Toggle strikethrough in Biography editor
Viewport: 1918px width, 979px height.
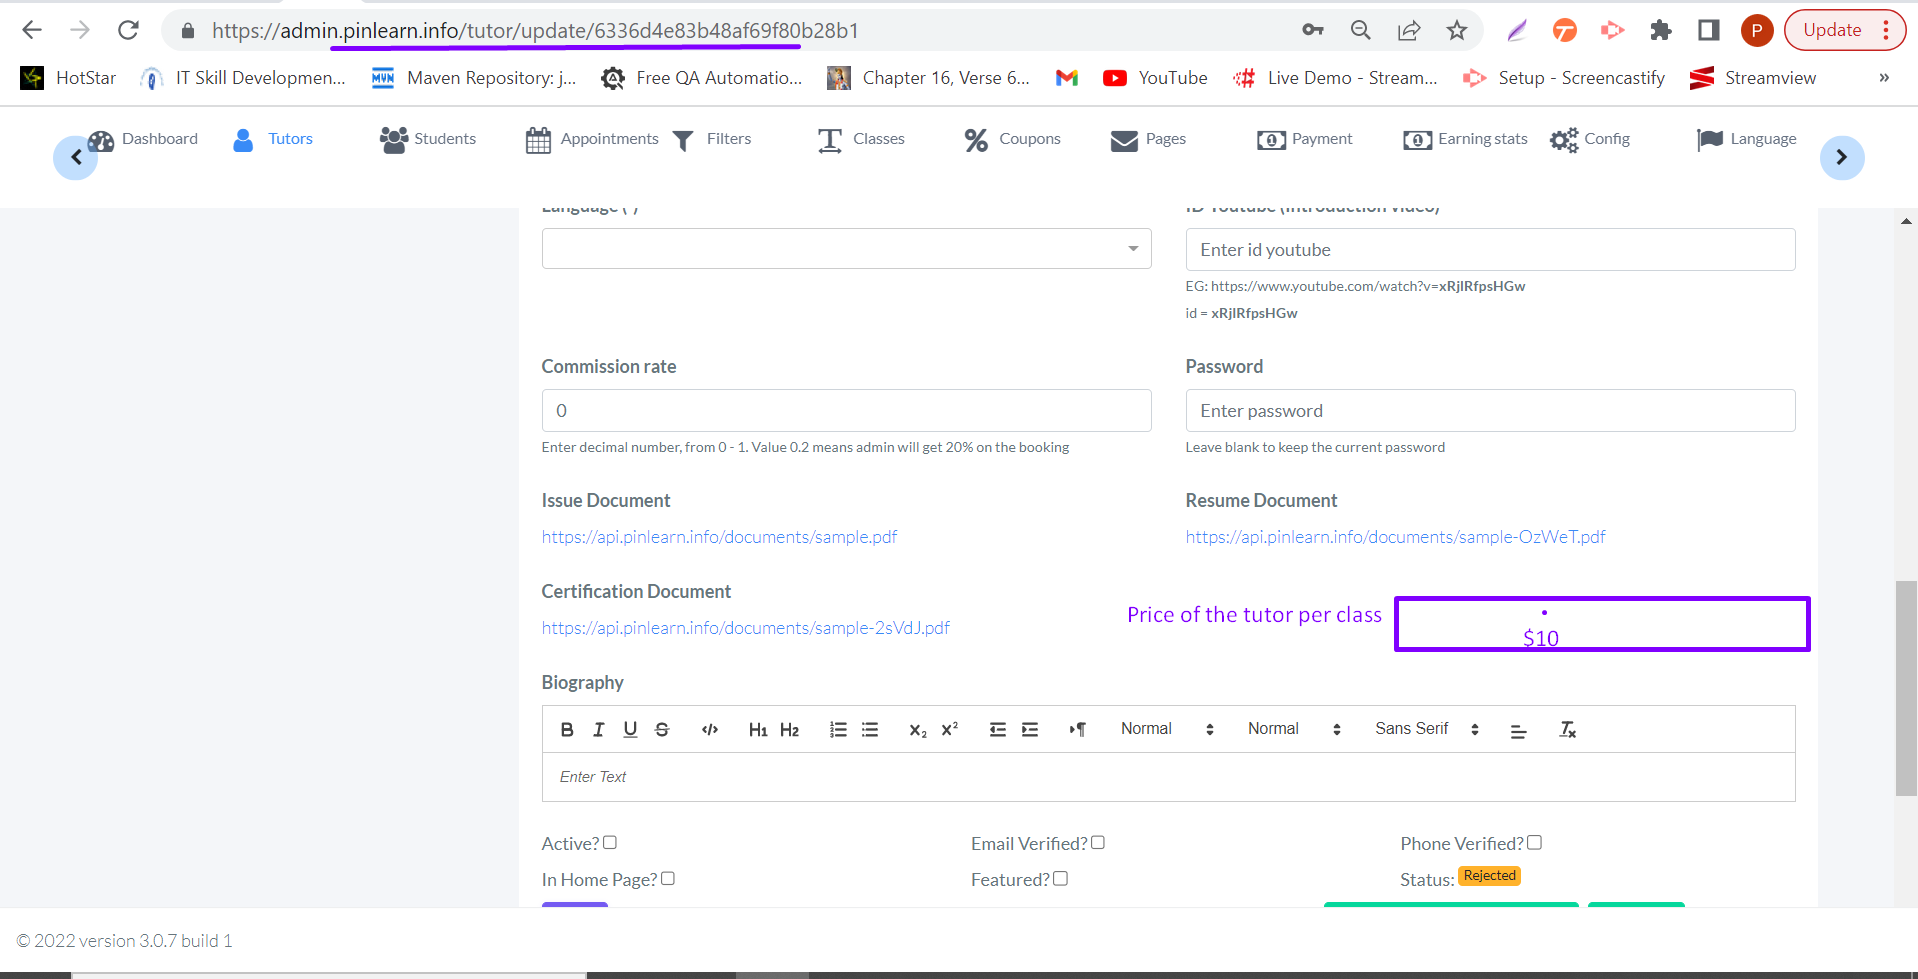coord(662,730)
